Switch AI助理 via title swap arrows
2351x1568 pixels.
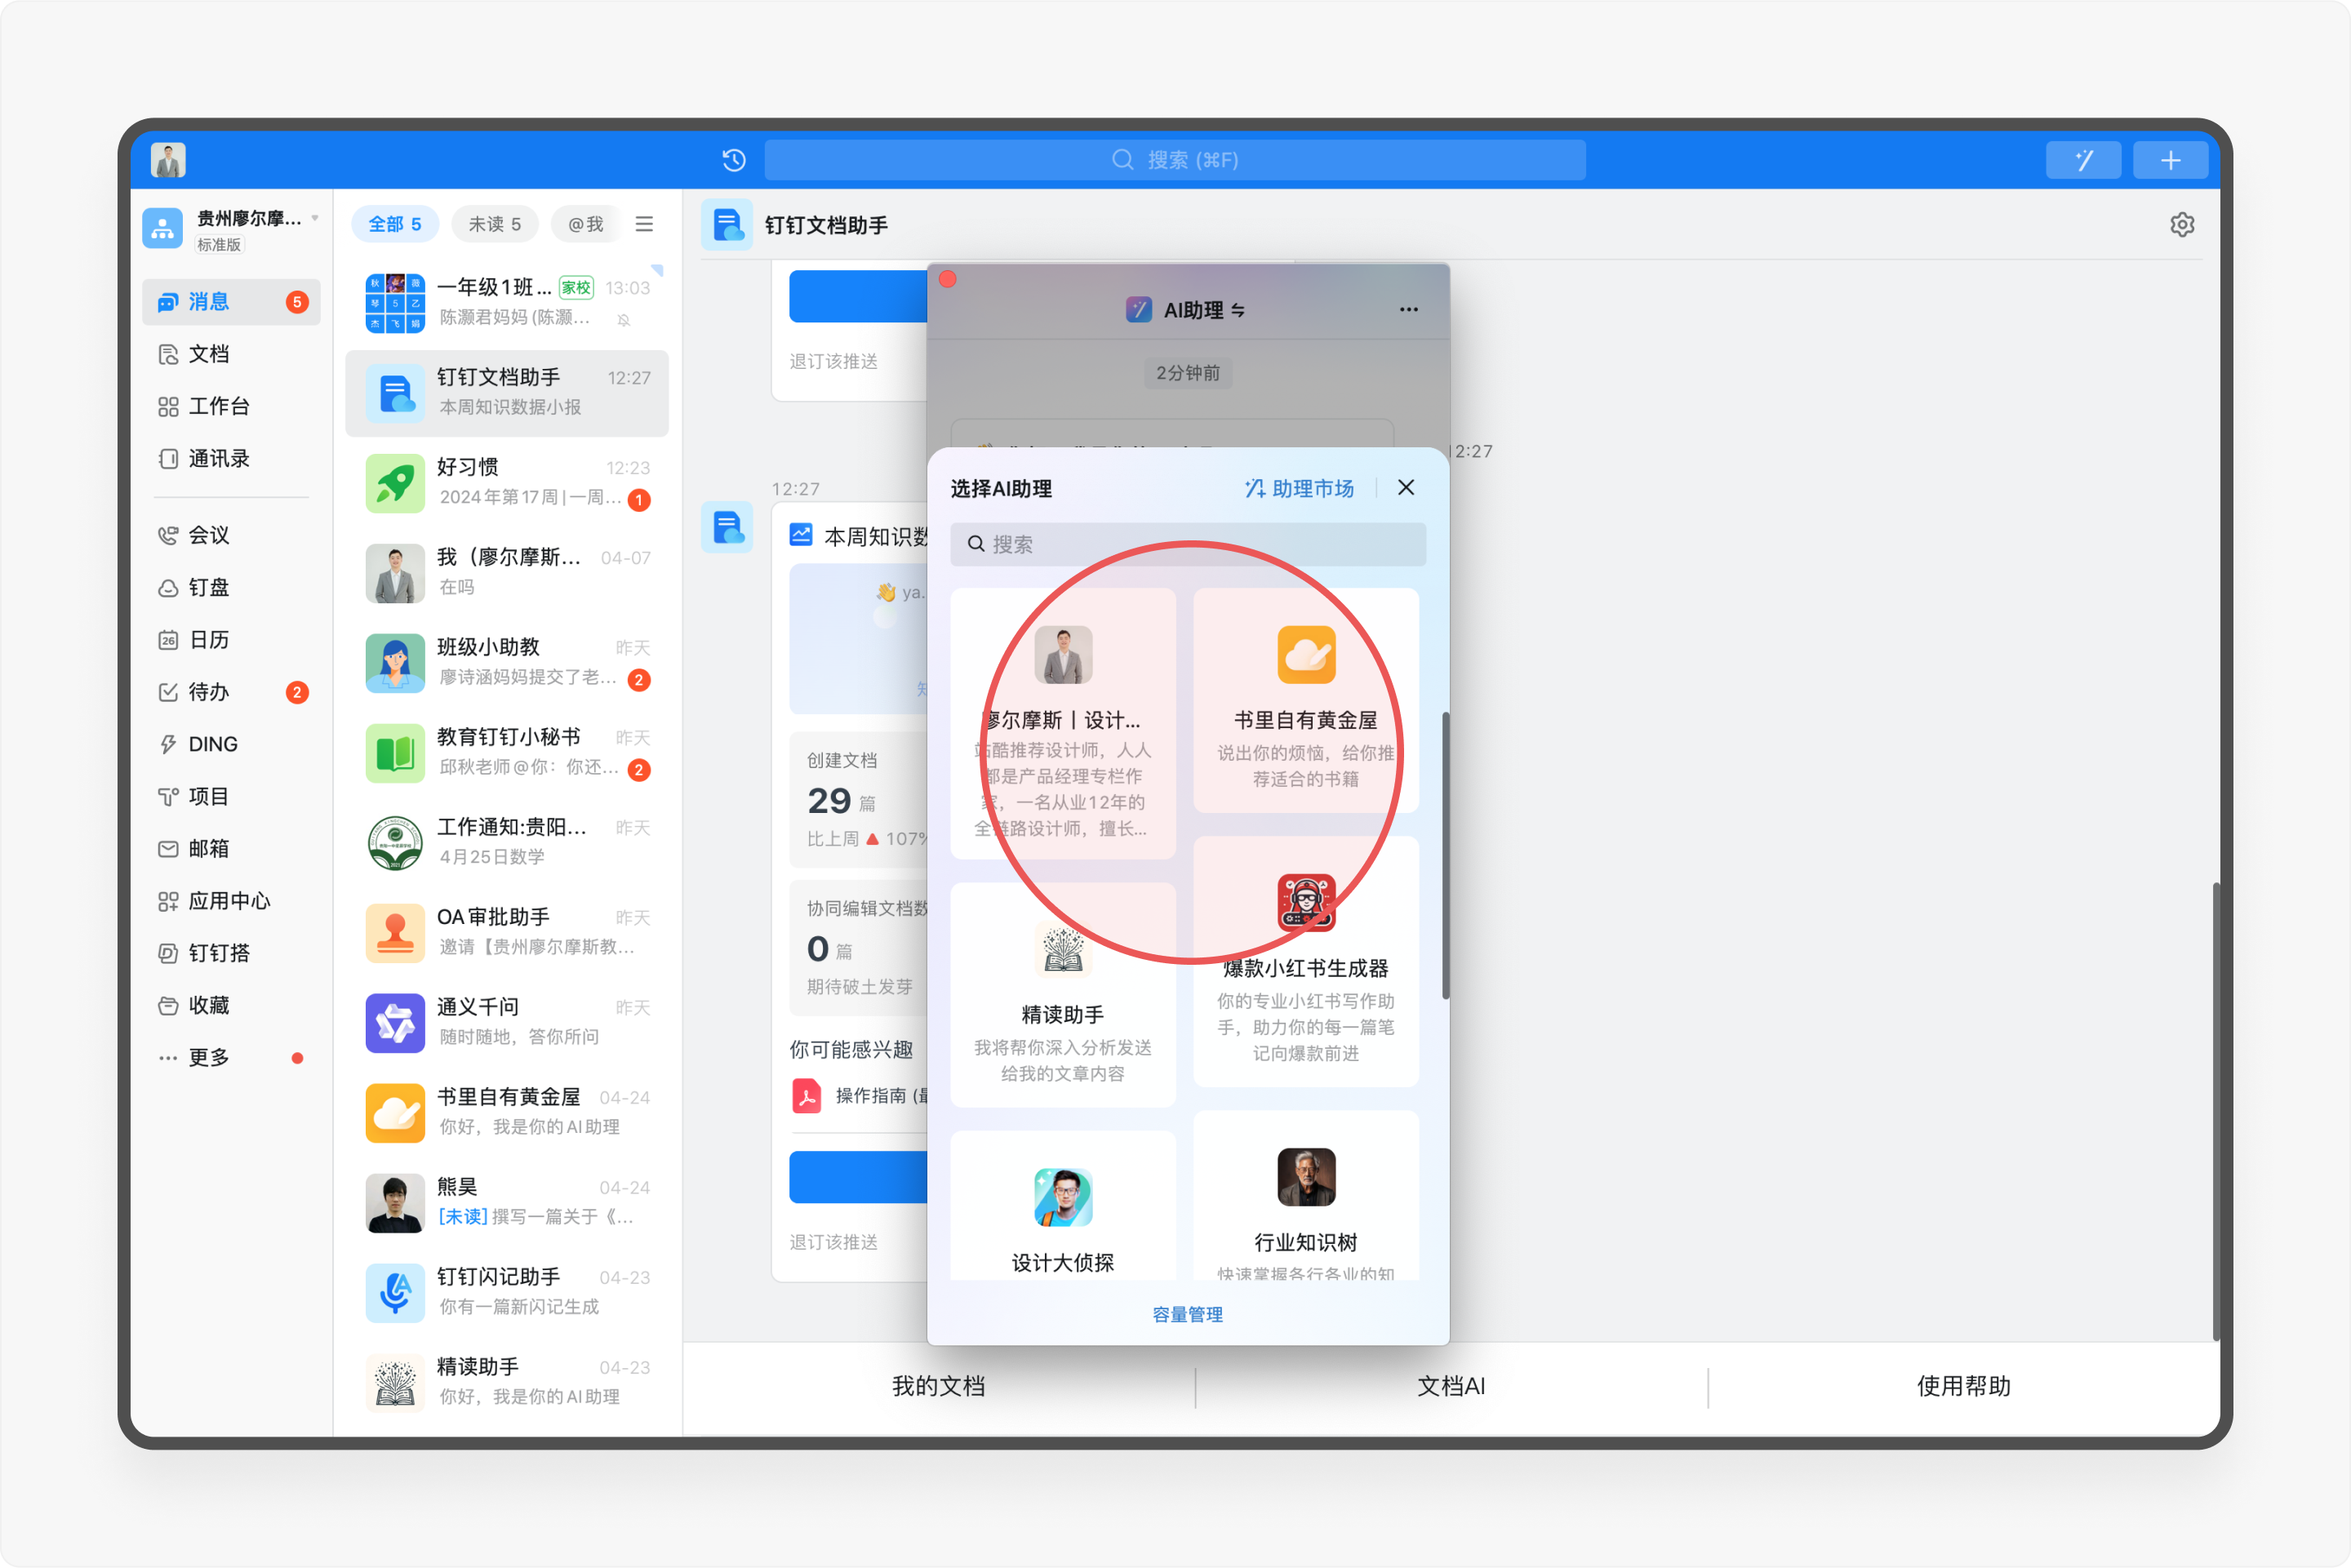point(1238,310)
